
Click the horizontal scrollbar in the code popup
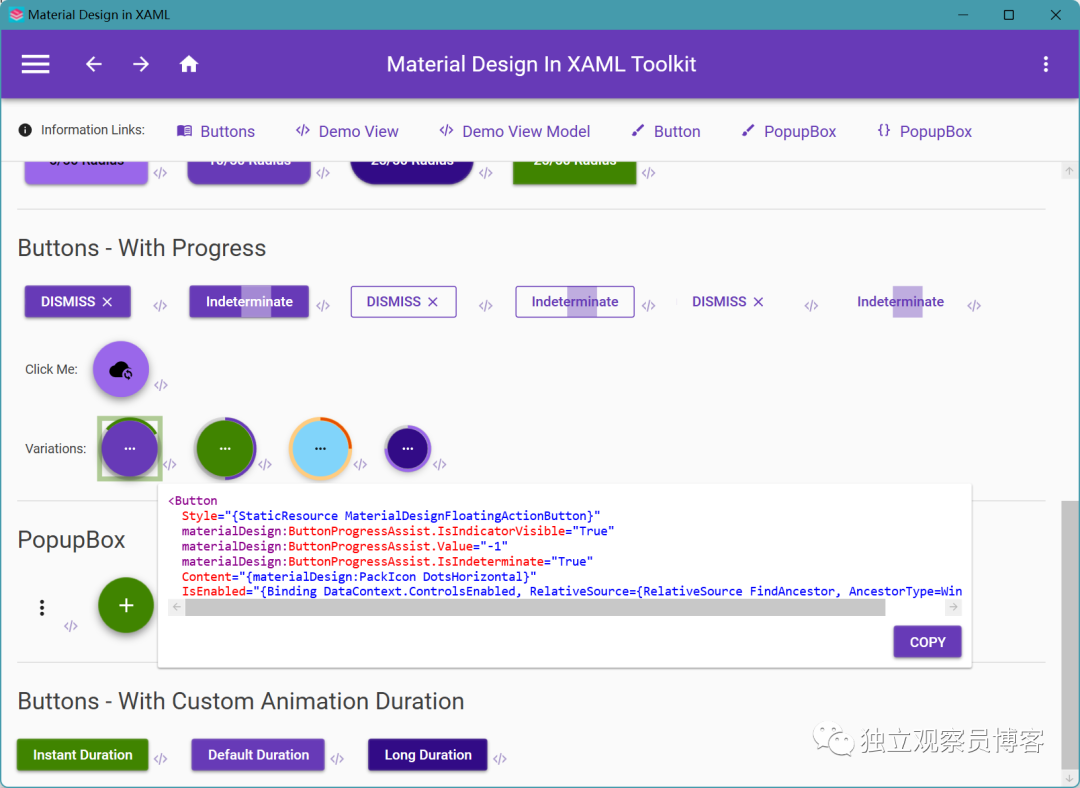click(x=535, y=607)
